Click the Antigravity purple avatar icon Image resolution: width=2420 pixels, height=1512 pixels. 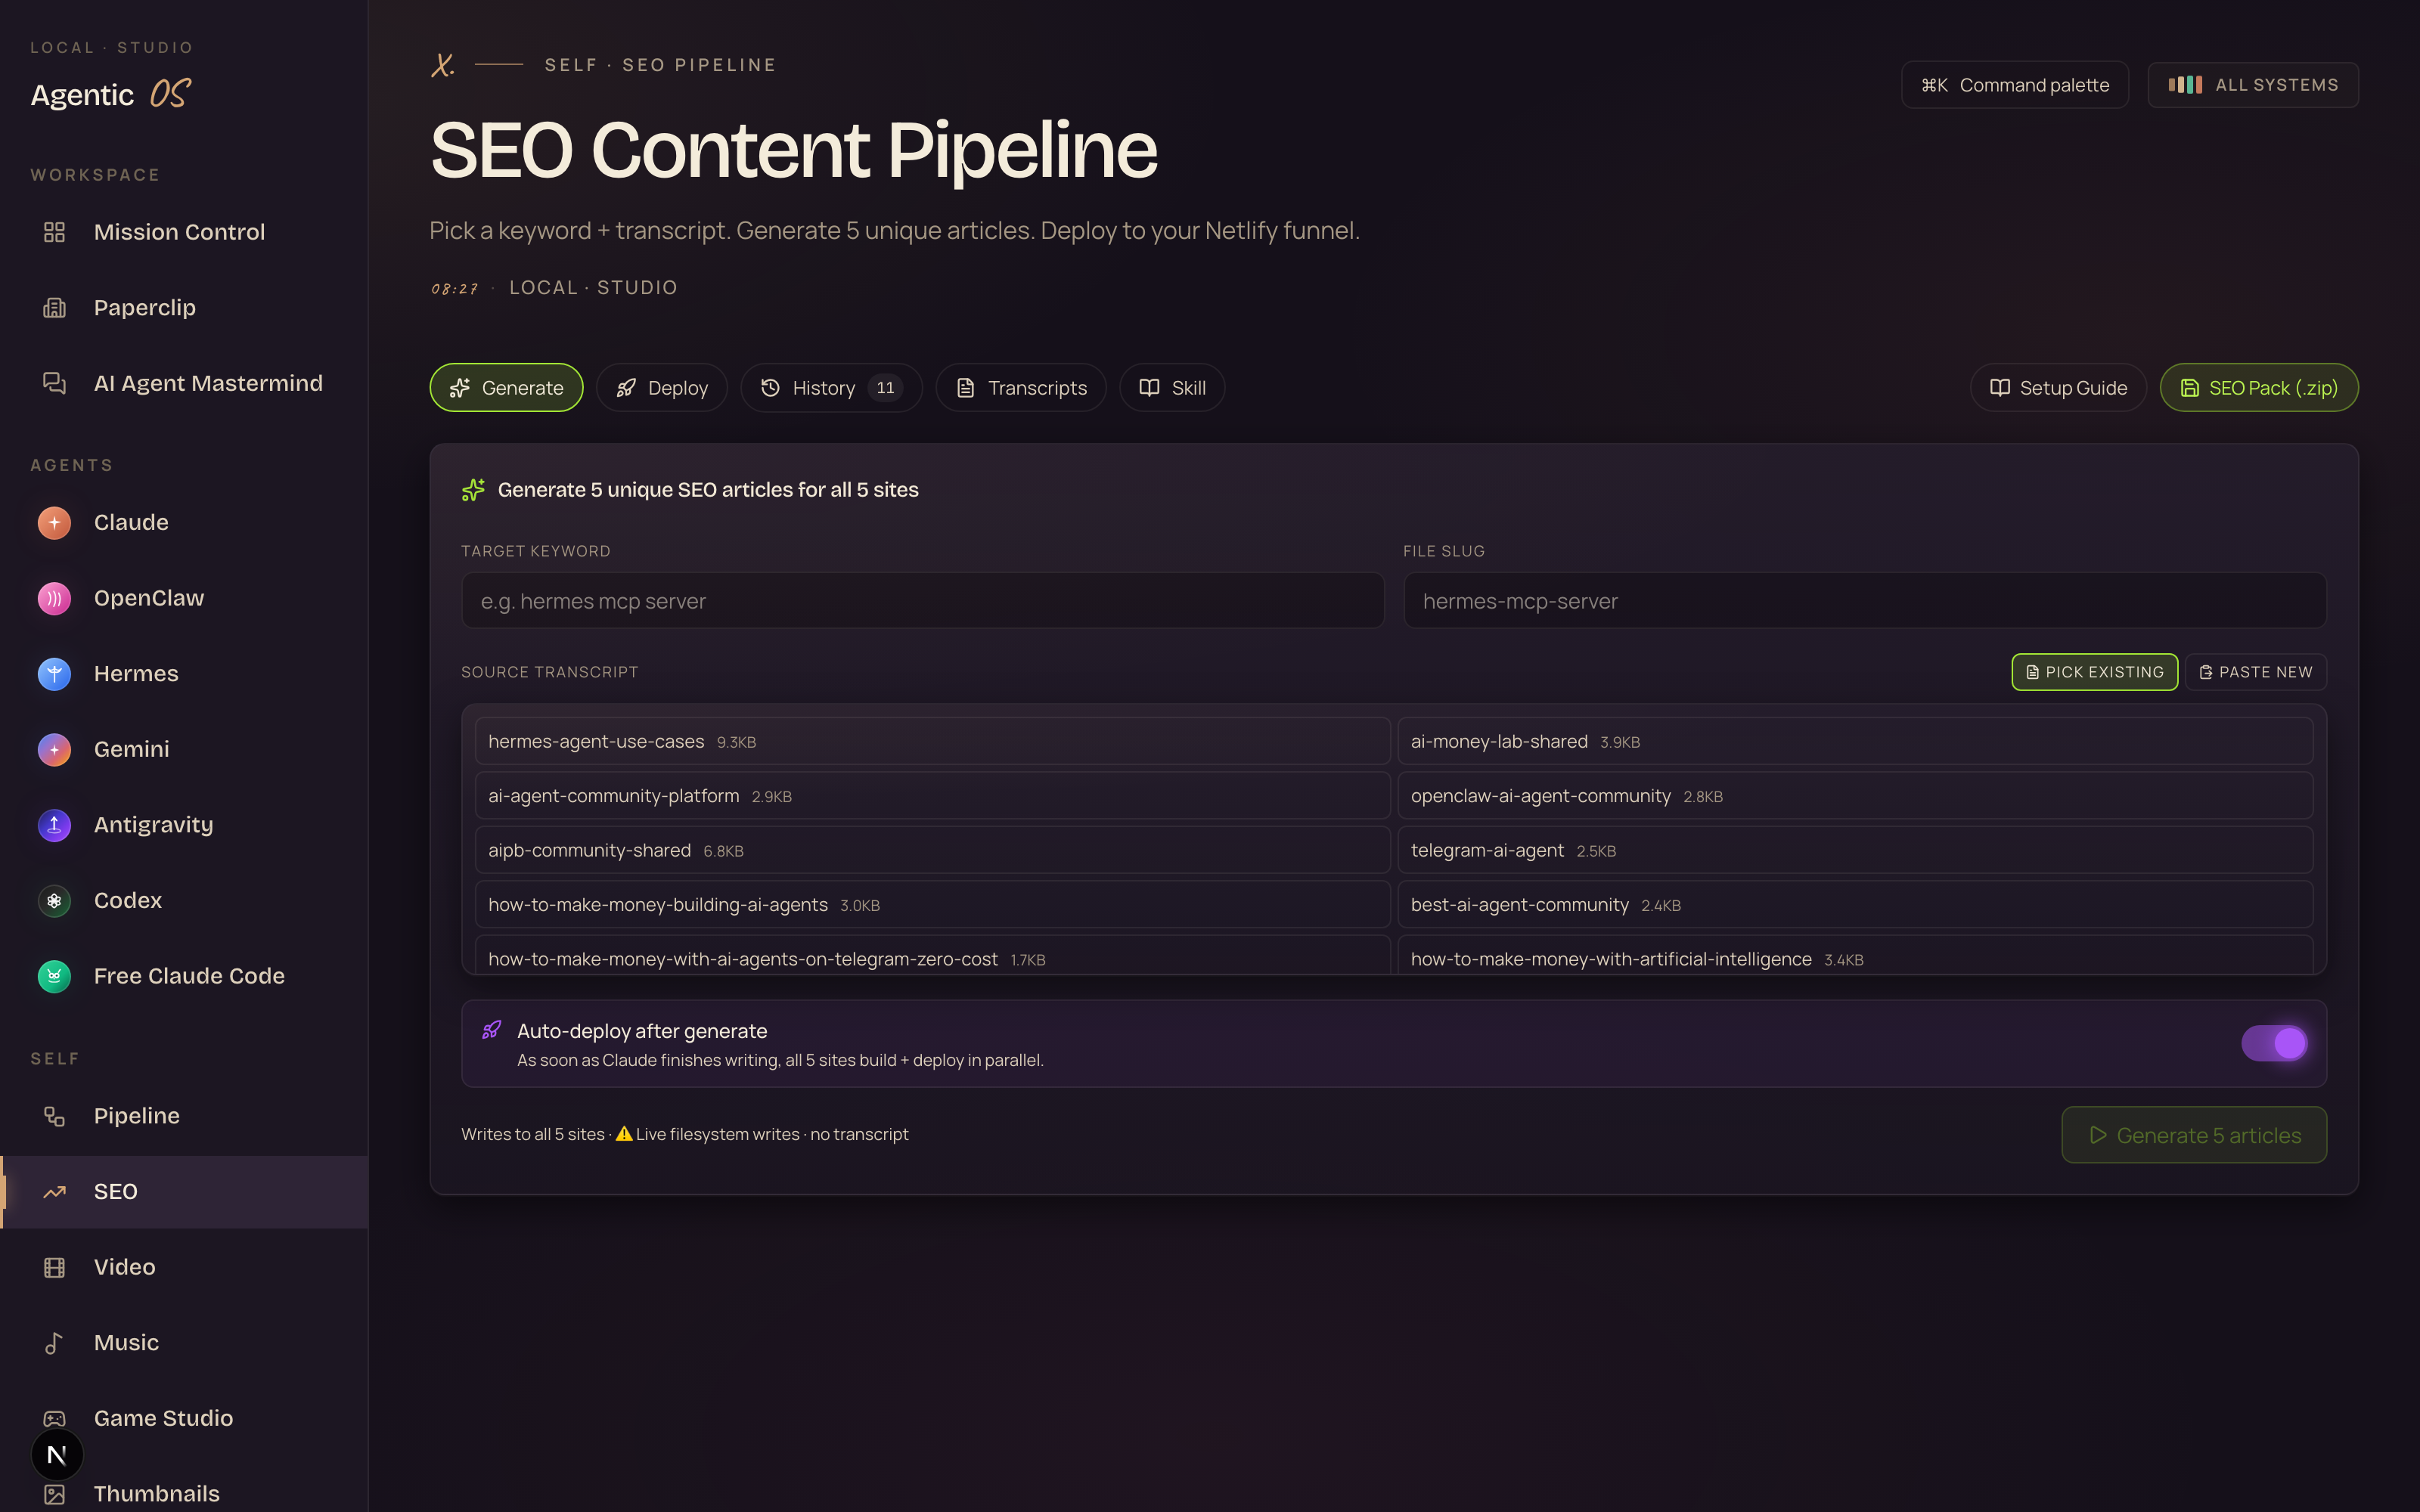(54, 825)
